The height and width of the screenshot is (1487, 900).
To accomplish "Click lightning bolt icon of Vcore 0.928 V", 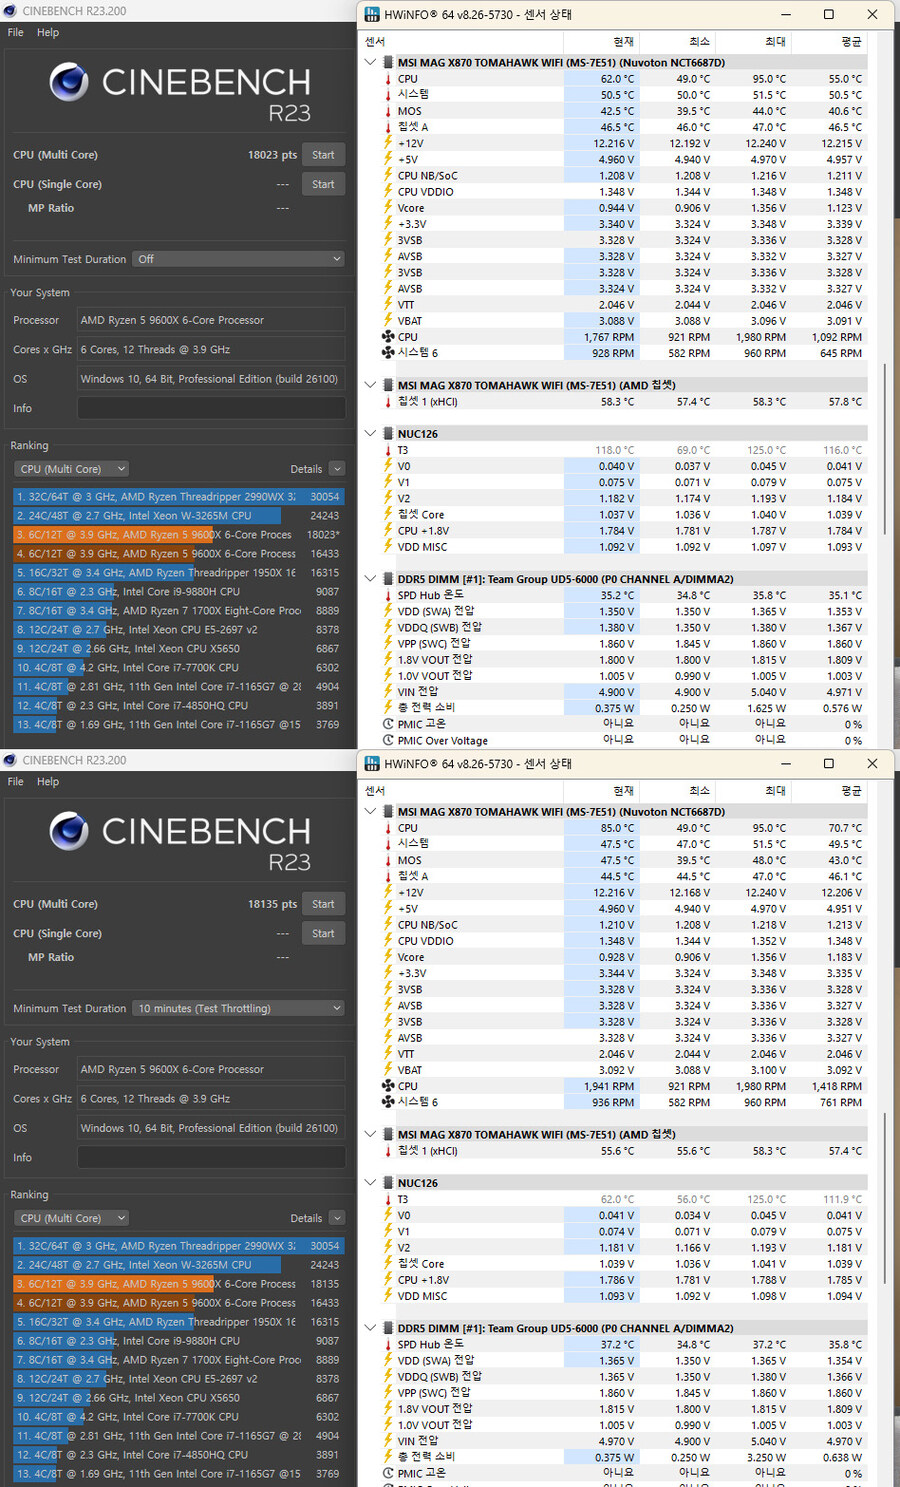I will (x=388, y=957).
